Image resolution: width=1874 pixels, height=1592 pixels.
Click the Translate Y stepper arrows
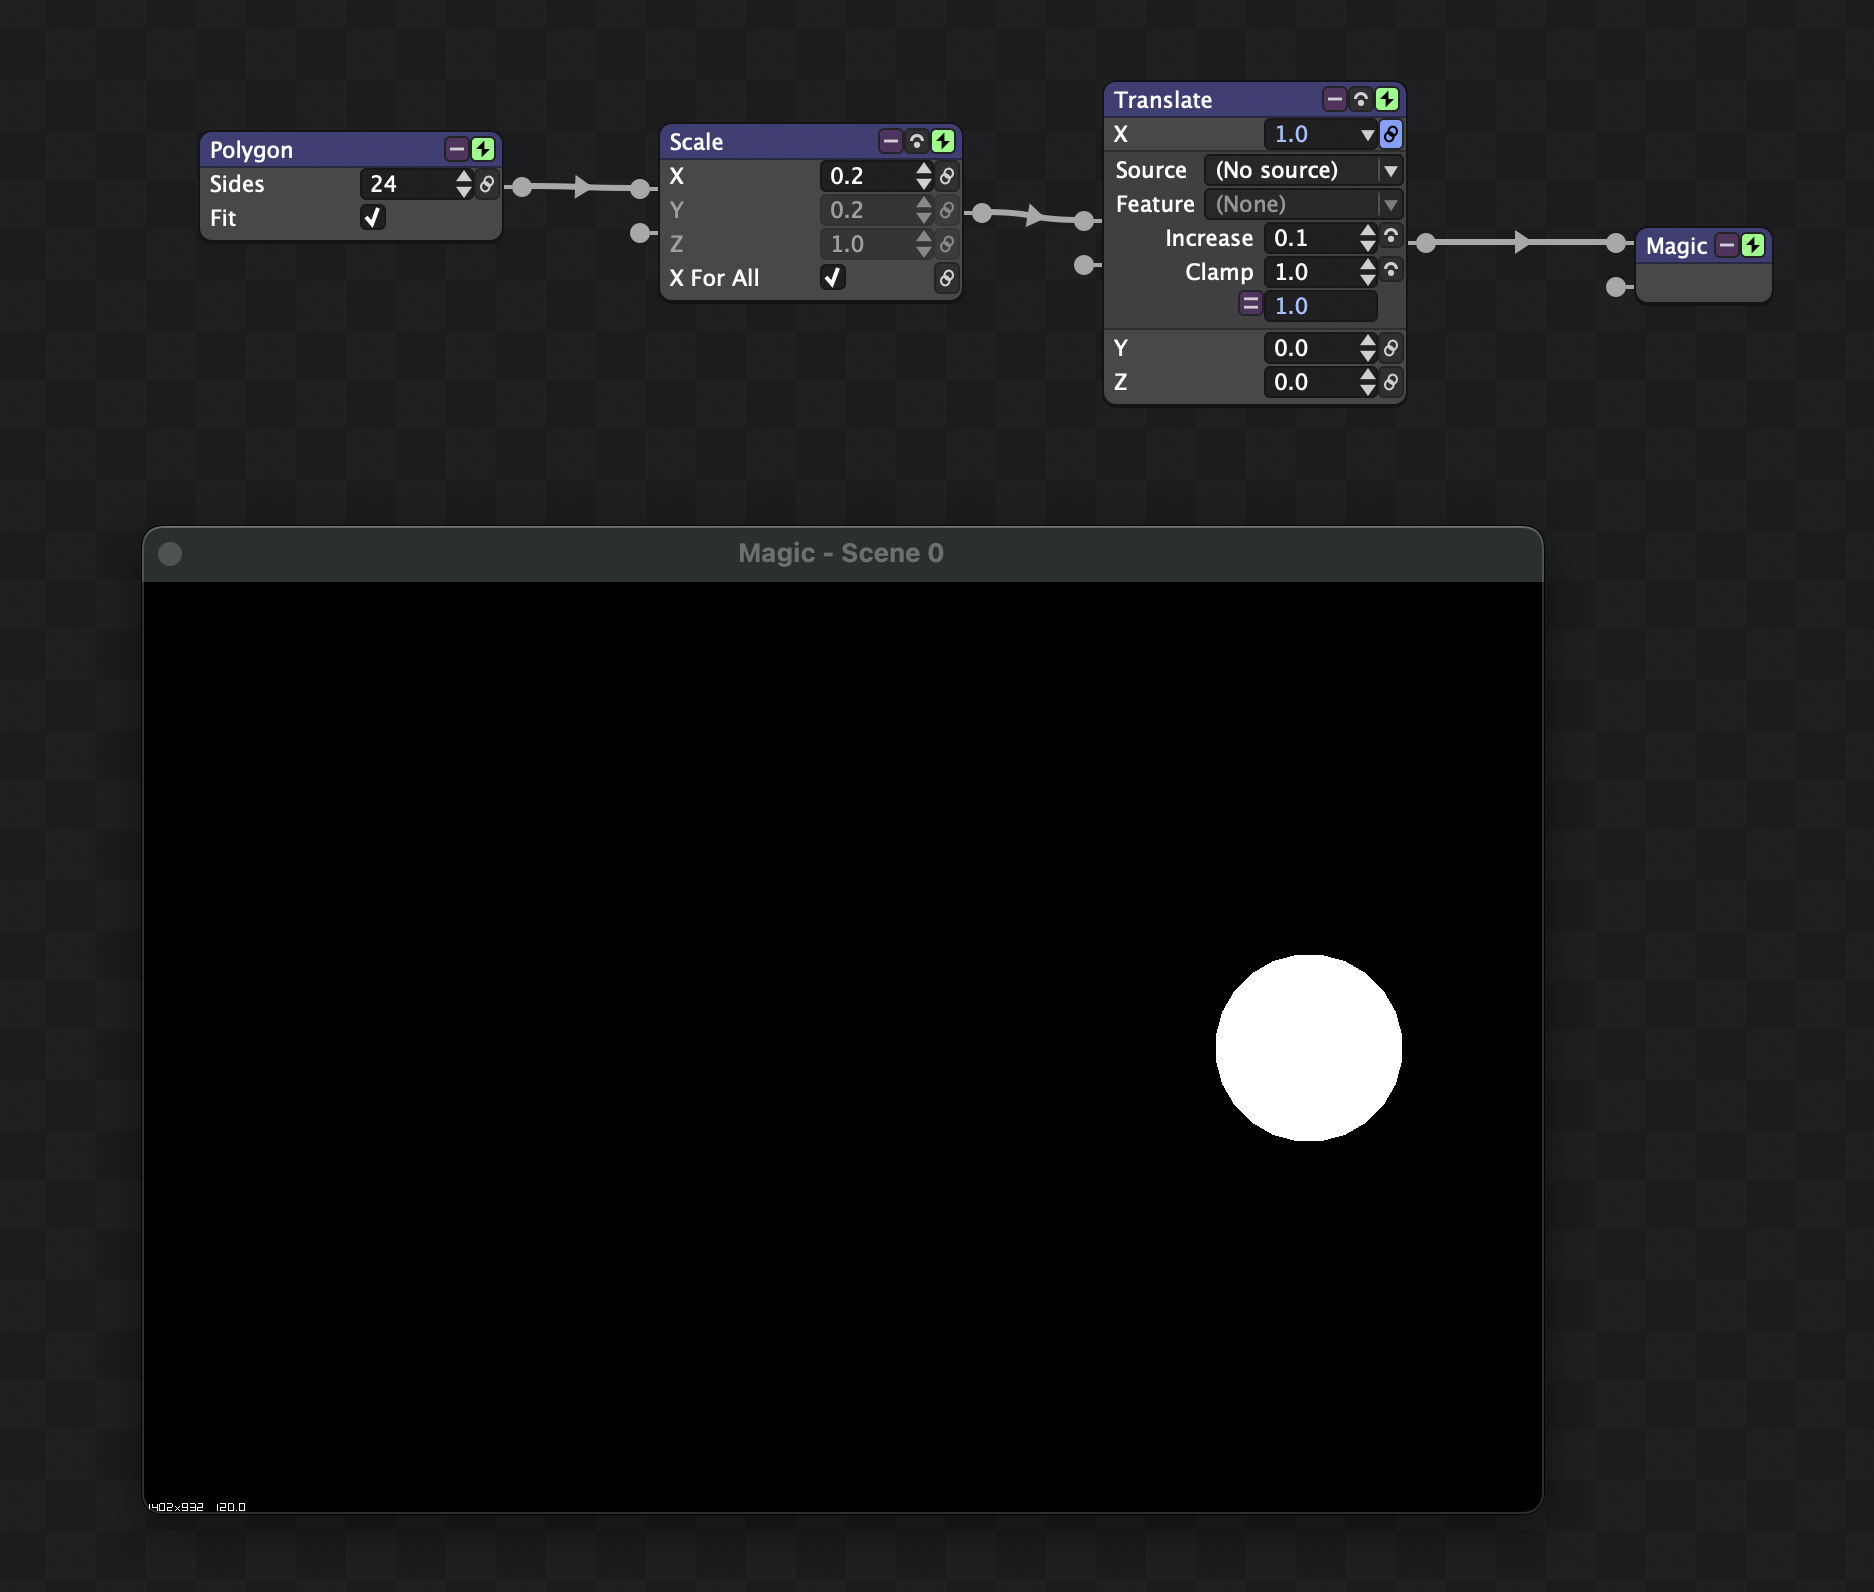coord(1367,348)
